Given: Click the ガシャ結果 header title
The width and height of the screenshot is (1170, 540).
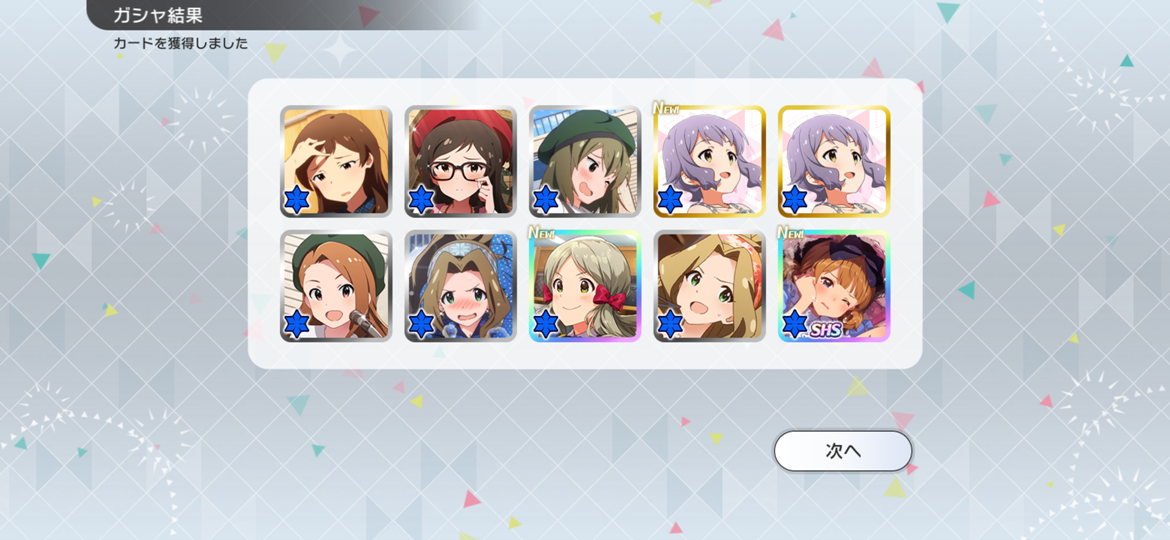Looking at the screenshot, I should pyautogui.click(x=158, y=14).
